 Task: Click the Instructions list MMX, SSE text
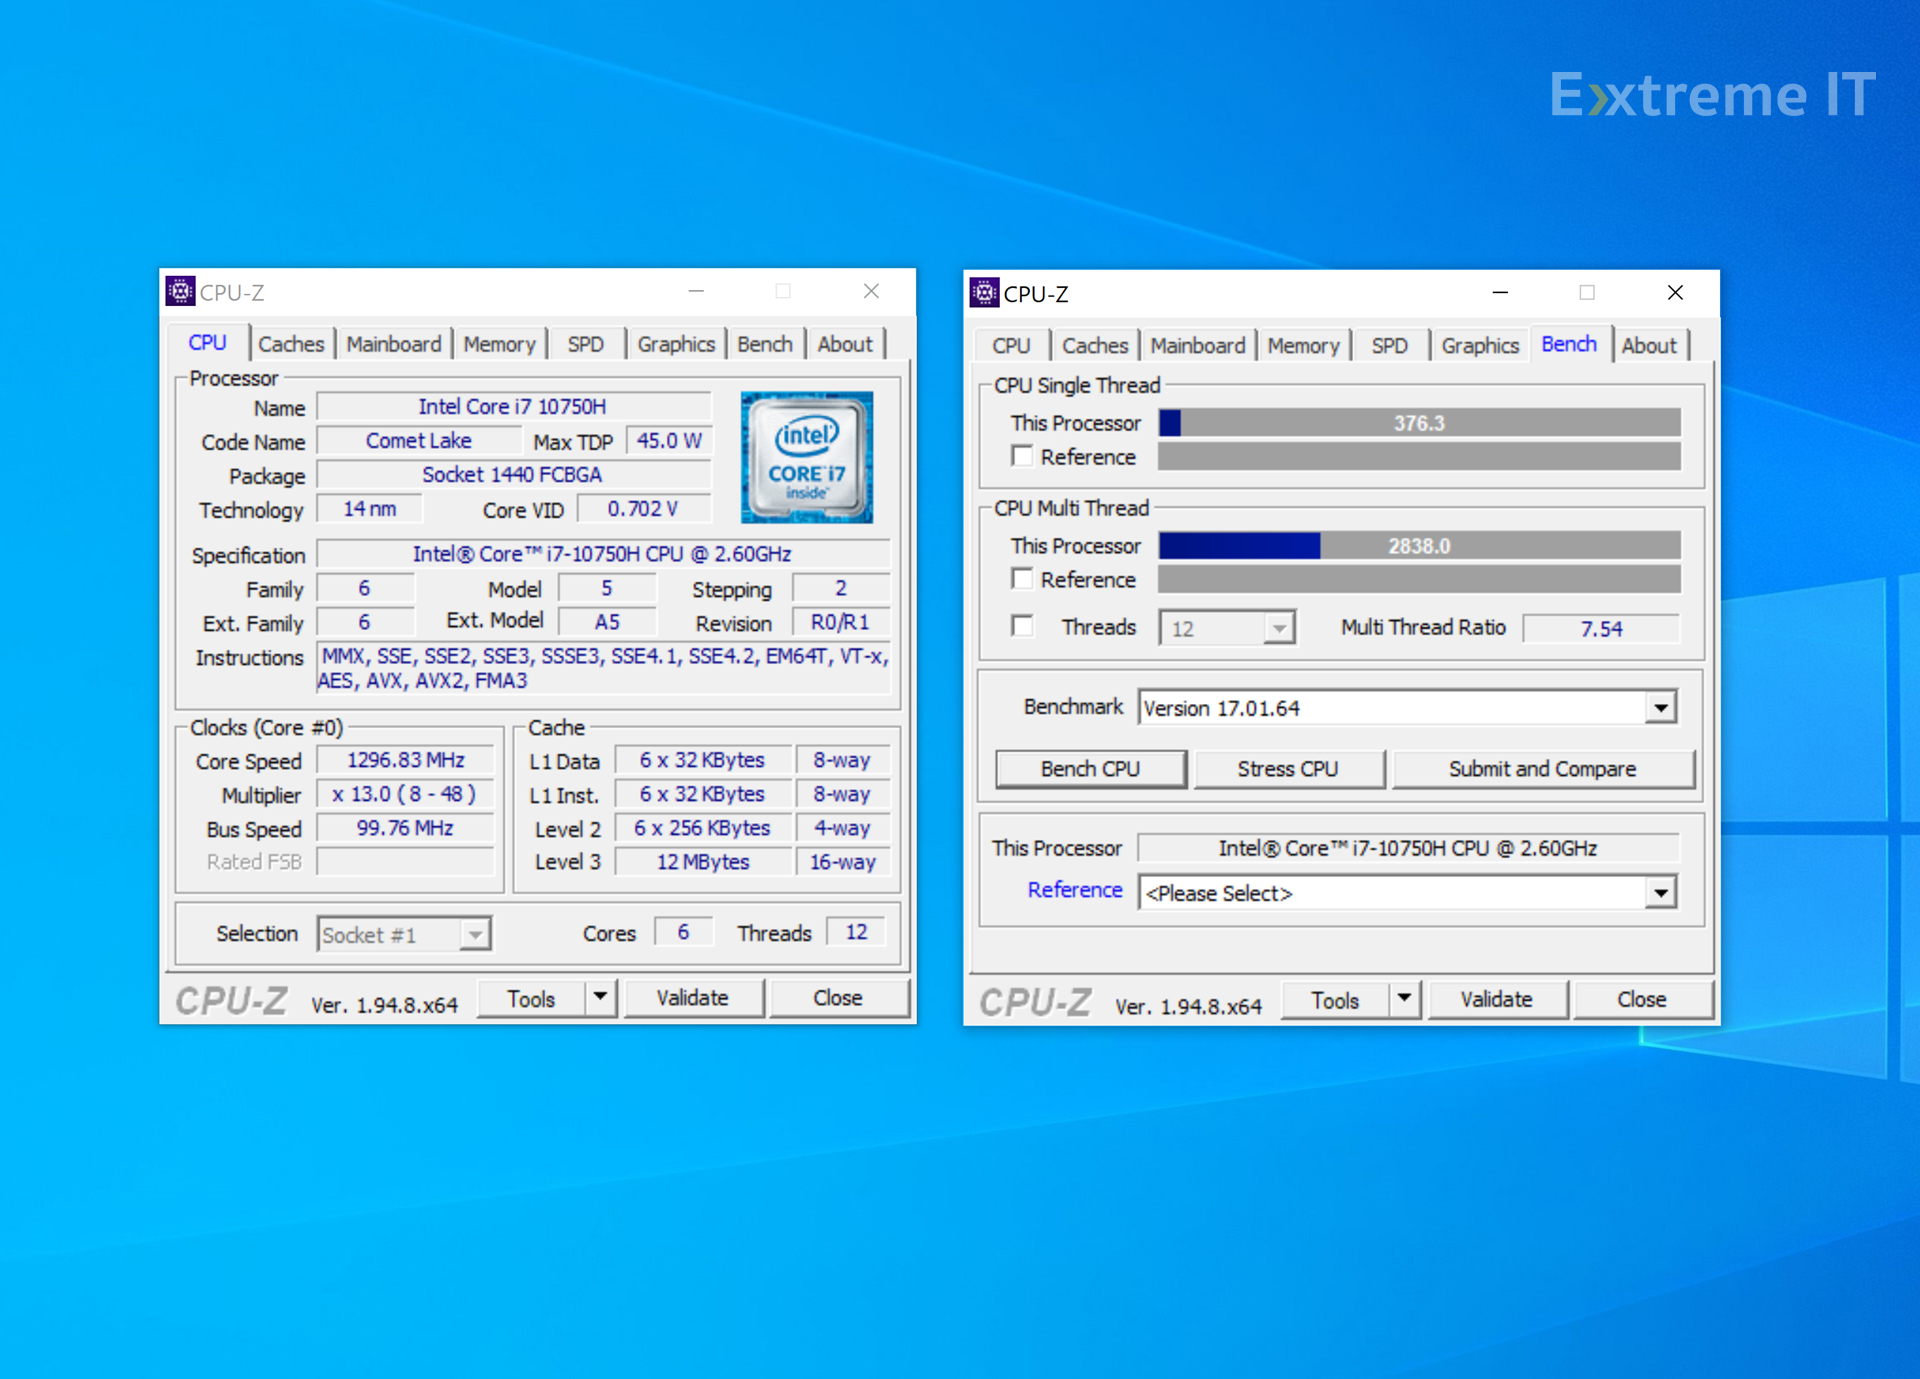point(604,668)
